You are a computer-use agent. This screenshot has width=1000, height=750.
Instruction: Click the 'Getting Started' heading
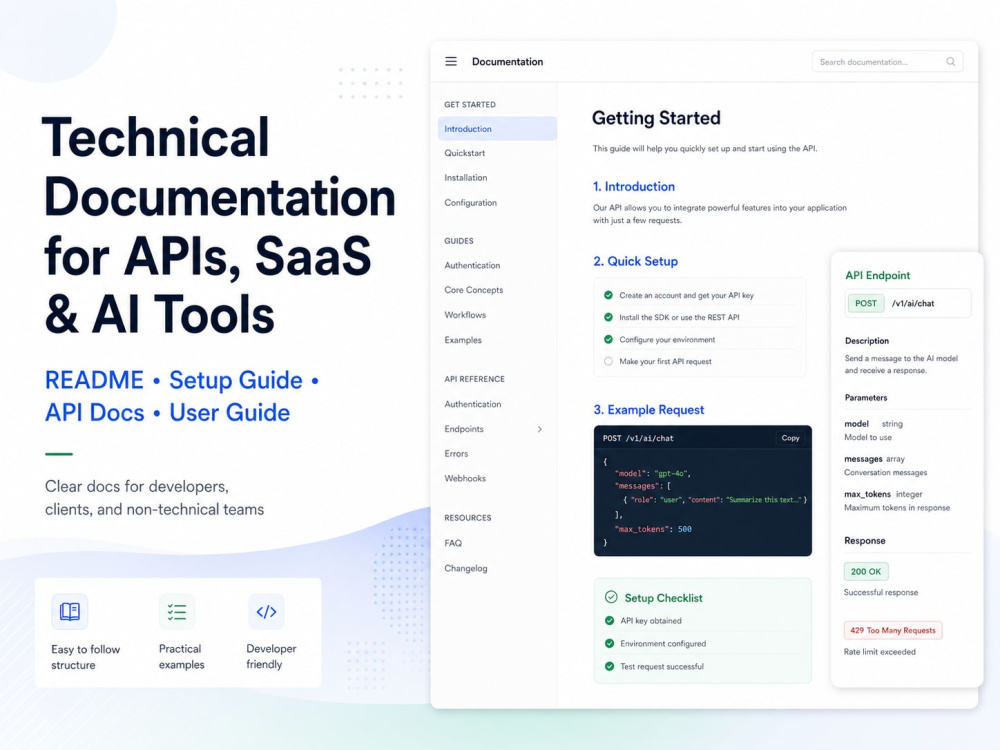coord(656,118)
